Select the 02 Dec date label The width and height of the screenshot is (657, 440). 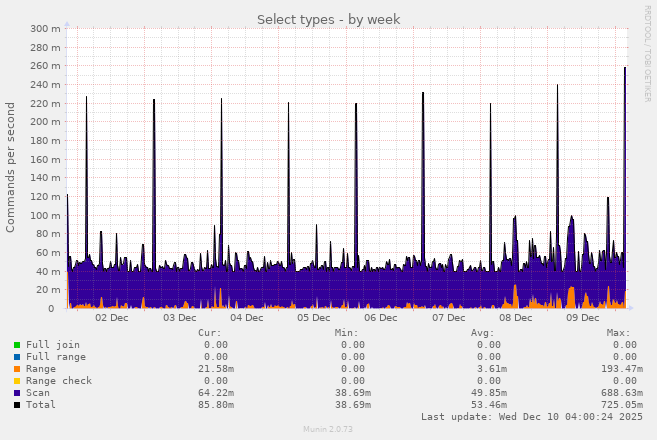111,318
